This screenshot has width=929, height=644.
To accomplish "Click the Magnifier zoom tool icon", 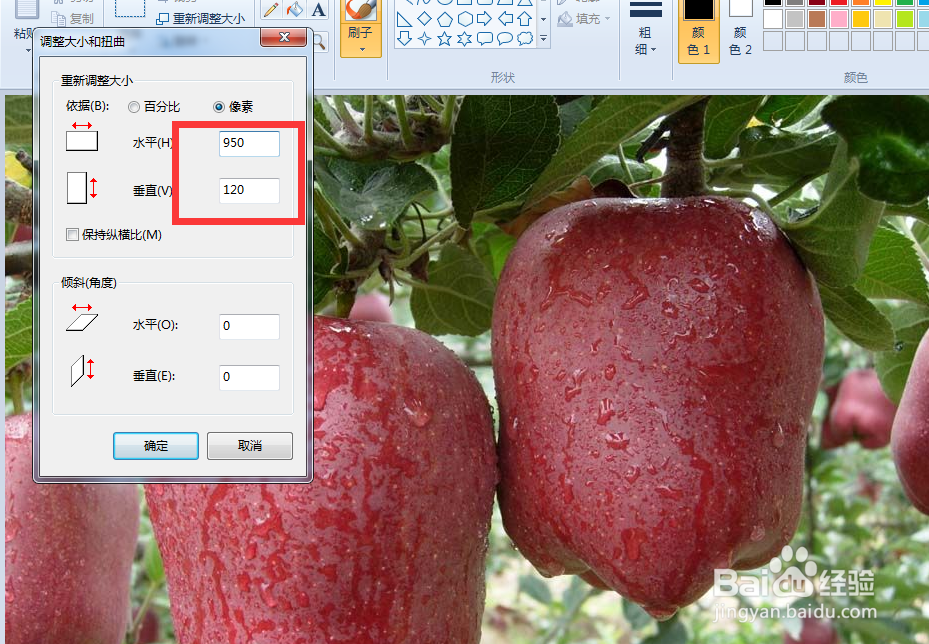I will click(319, 41).
